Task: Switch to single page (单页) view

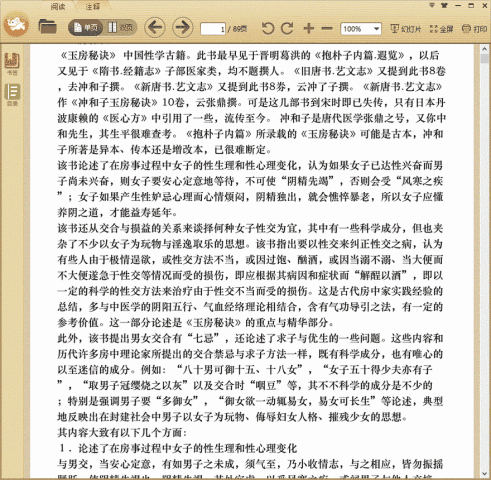Action: click(85, 28)
